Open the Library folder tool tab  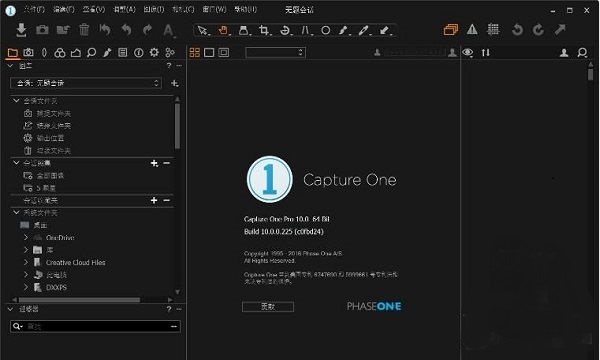tap(13, 53)
